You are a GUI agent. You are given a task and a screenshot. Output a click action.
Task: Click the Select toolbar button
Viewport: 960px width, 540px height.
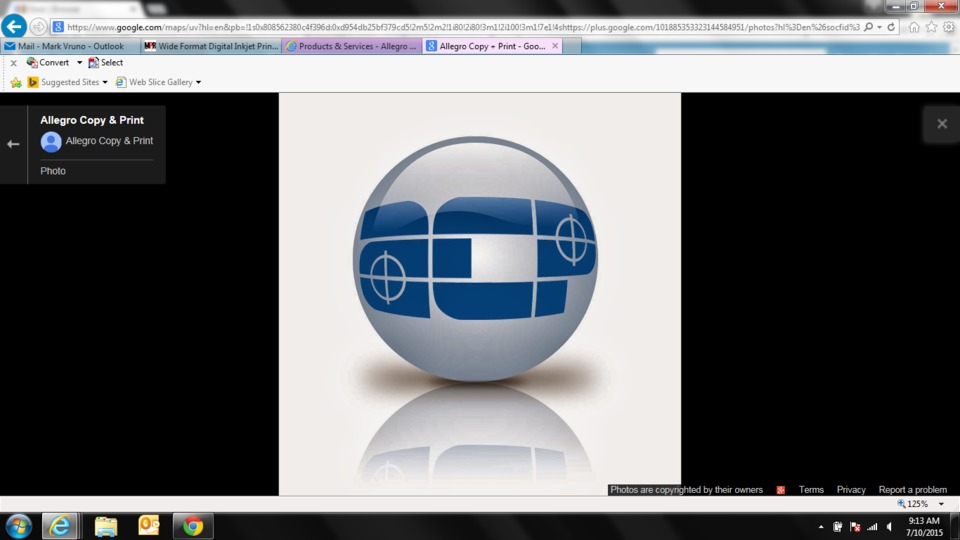pyautogui.click(x=106, y=63)
